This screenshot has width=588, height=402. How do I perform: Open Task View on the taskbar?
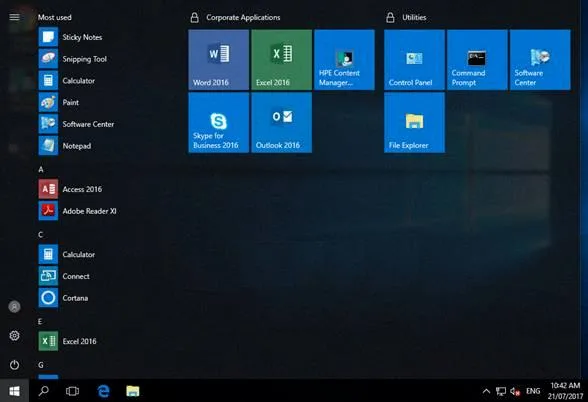pos(72,391)
